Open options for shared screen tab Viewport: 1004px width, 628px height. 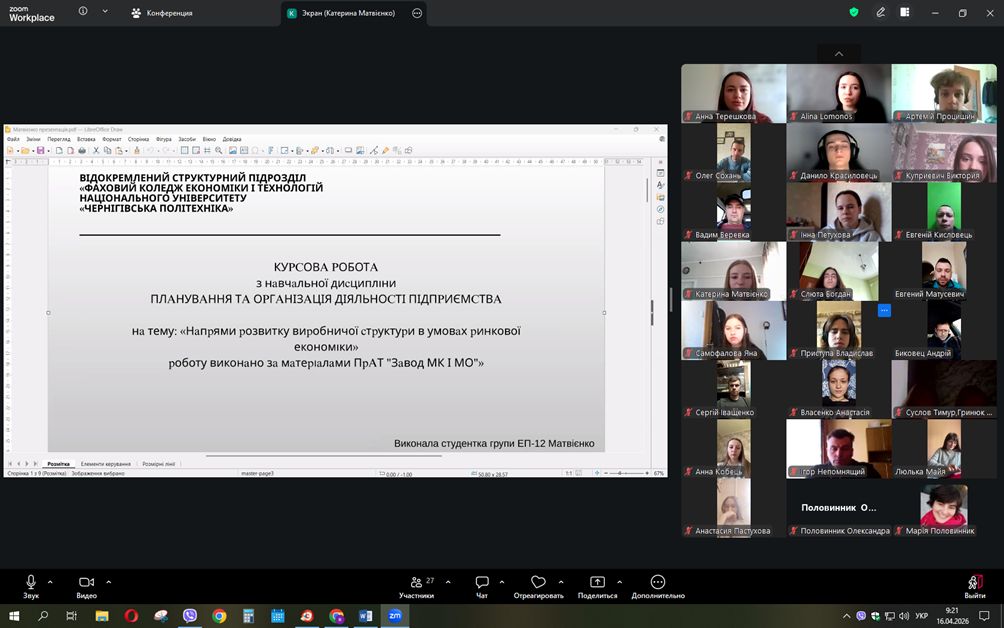tap(417, 13)
